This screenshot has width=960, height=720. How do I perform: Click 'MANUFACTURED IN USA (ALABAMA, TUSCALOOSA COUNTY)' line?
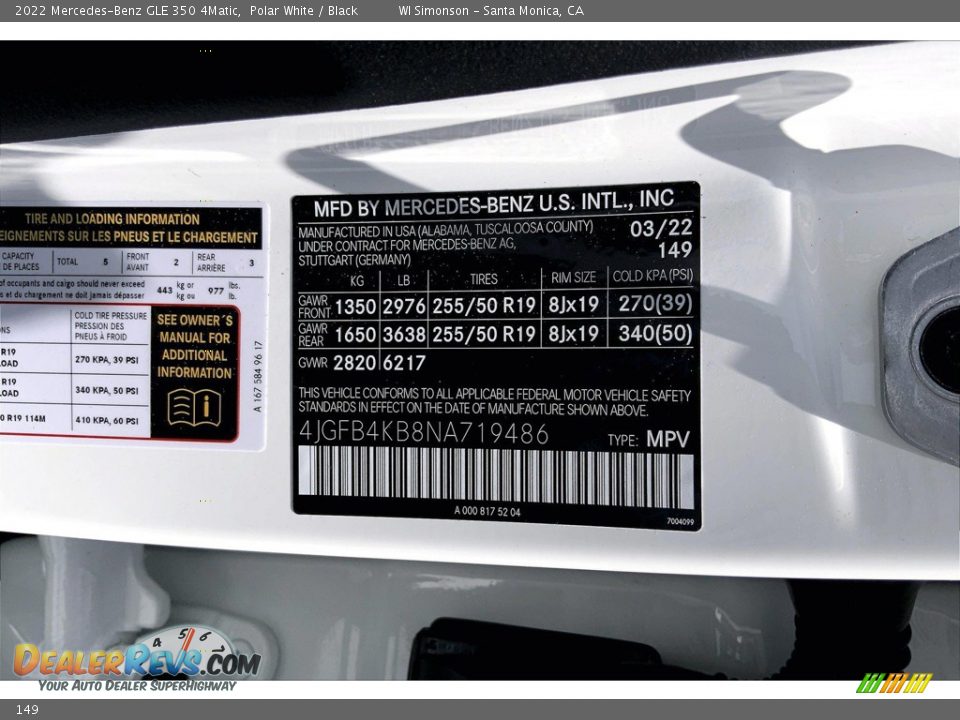pos(446,230)
